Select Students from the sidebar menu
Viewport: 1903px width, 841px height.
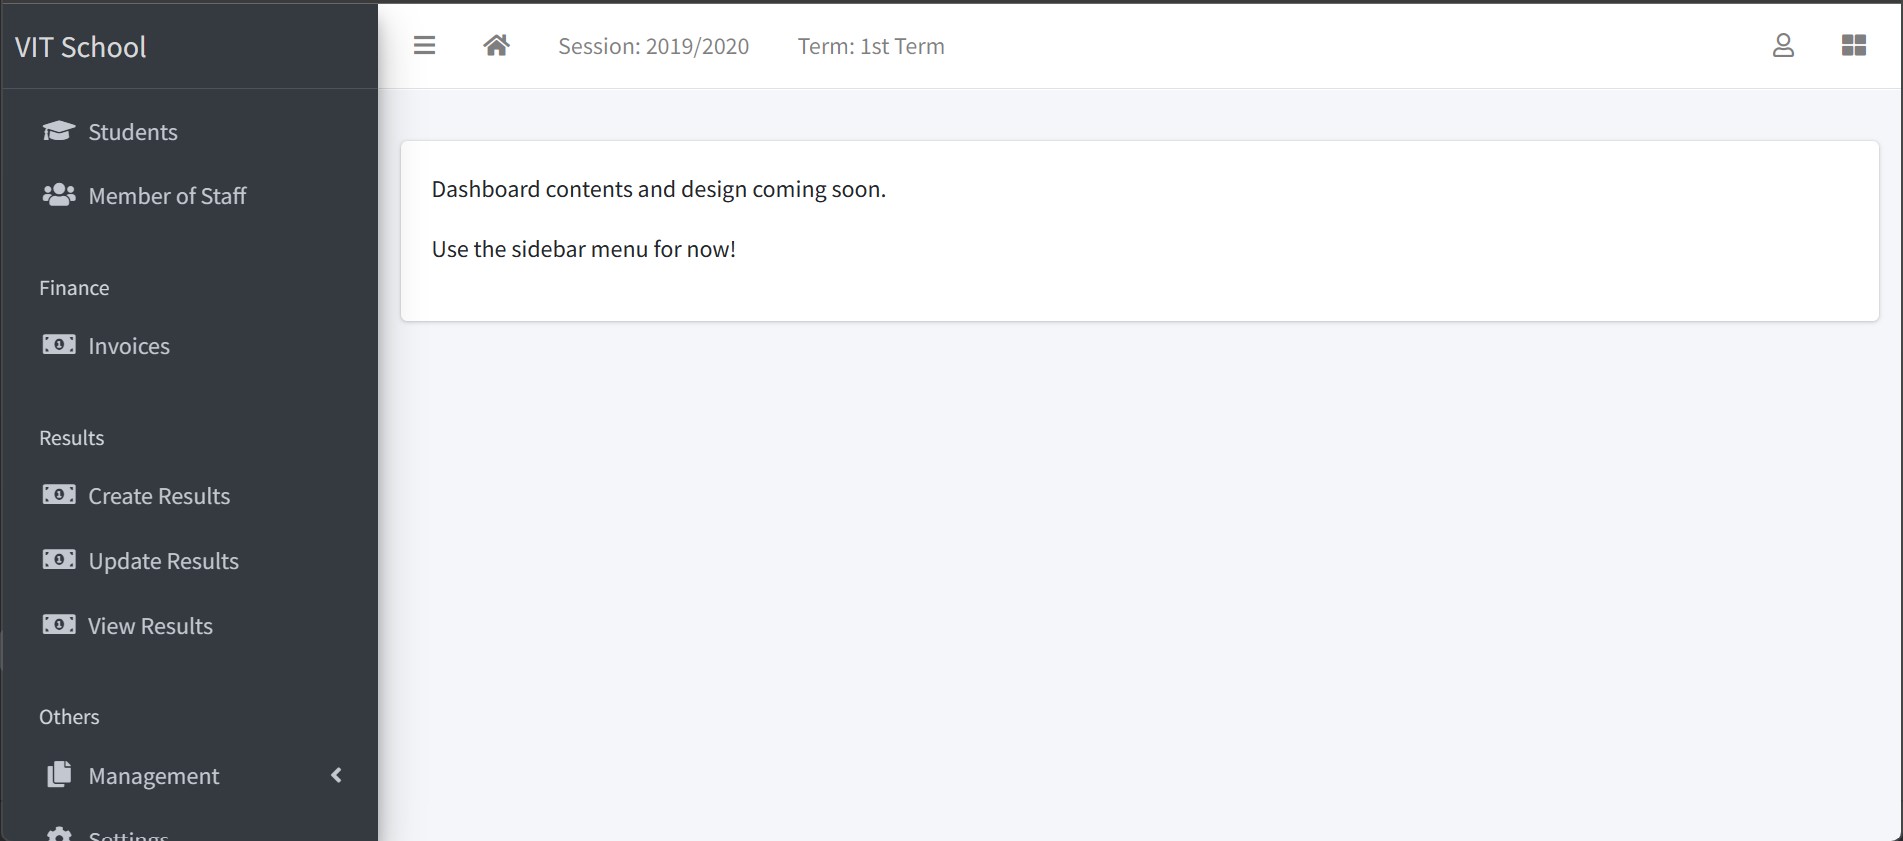tap(132, 131)
